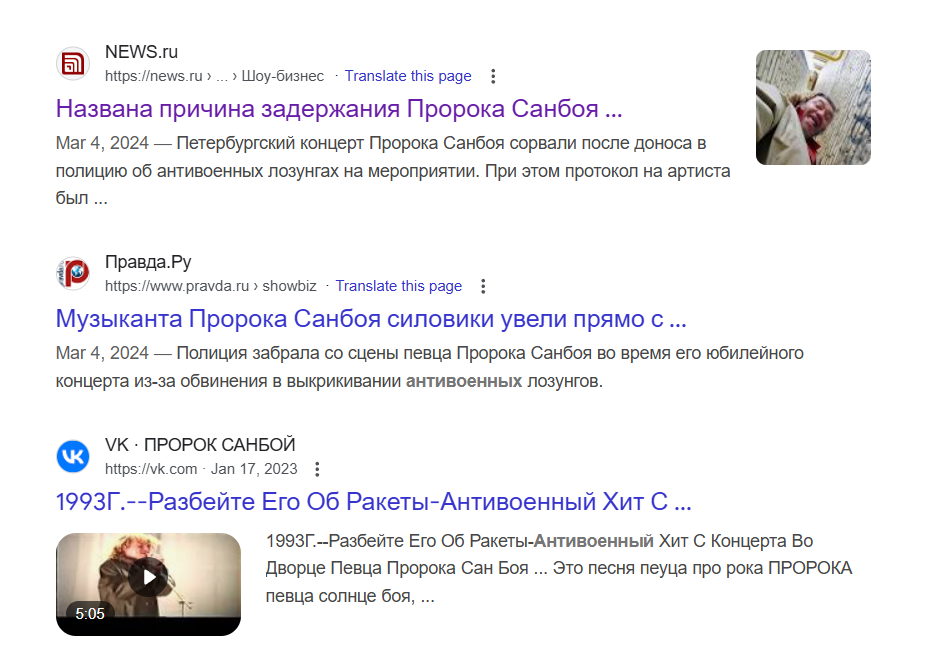
Task: Open more options for Правда.Ру result
Action: point(483,286)
